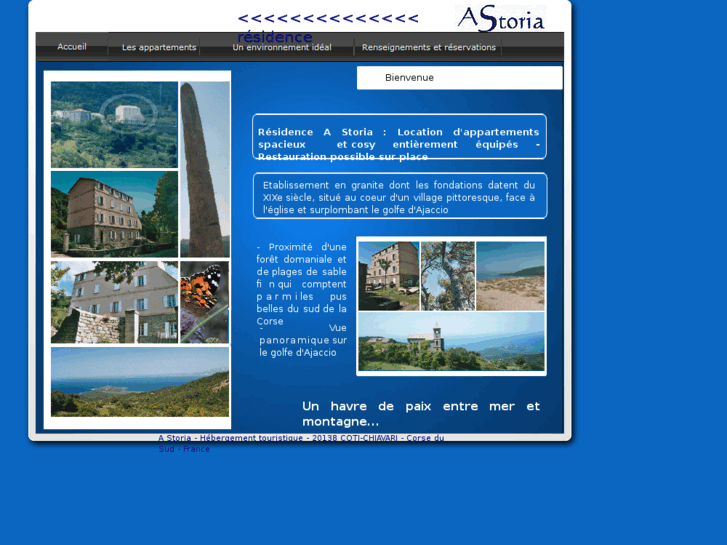Open Les appartements menu item

pyautogui.click(x=159, y=47)
